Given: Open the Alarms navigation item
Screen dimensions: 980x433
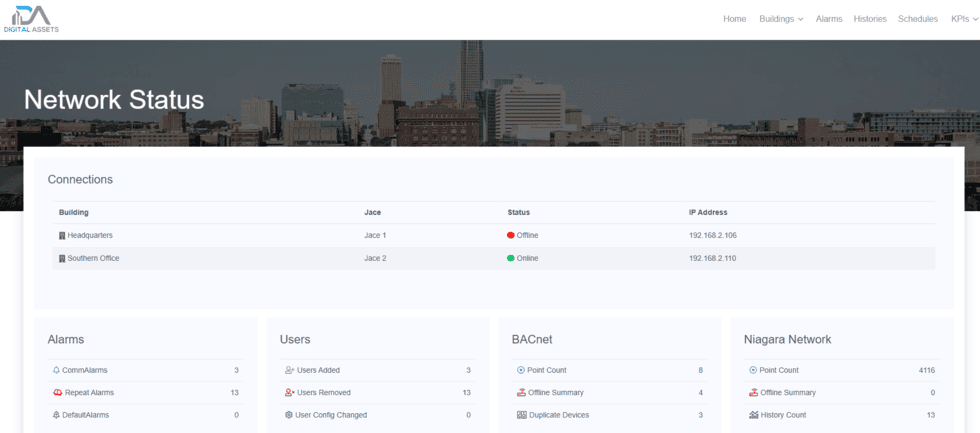Looking at the screenshot, I should (829, 19).
